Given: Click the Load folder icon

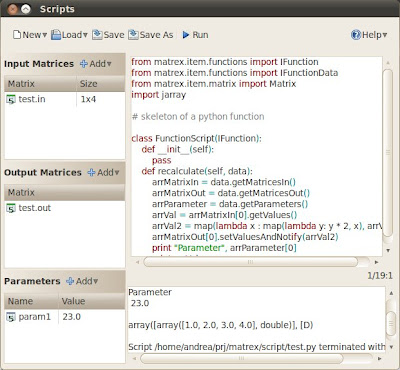Looking at the screenshot, I should [x=56, y=35].
